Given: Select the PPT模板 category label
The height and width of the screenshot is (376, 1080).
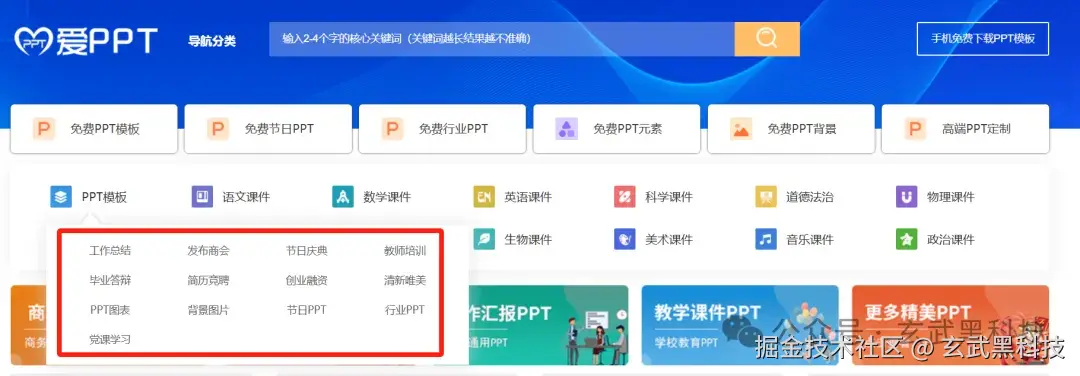Looking at the screenshot, I should [x=105, y=198].
